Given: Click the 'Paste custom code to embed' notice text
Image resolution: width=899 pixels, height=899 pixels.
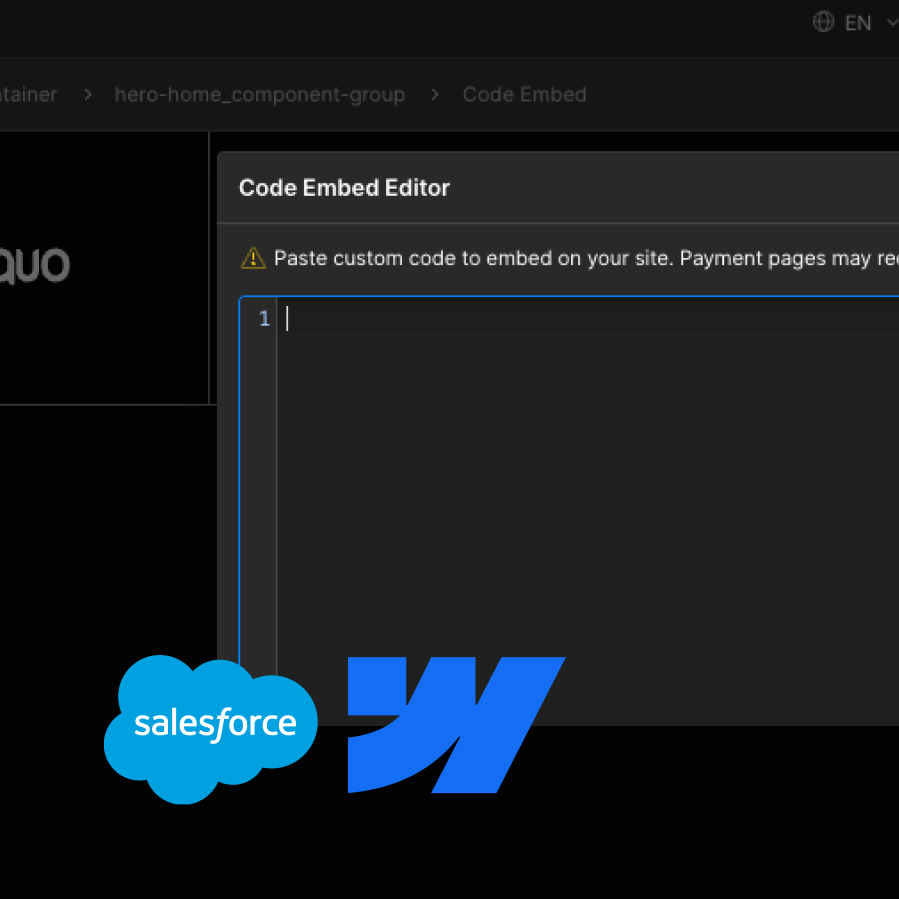Looking at the screenshot, I should coord(586,259).
